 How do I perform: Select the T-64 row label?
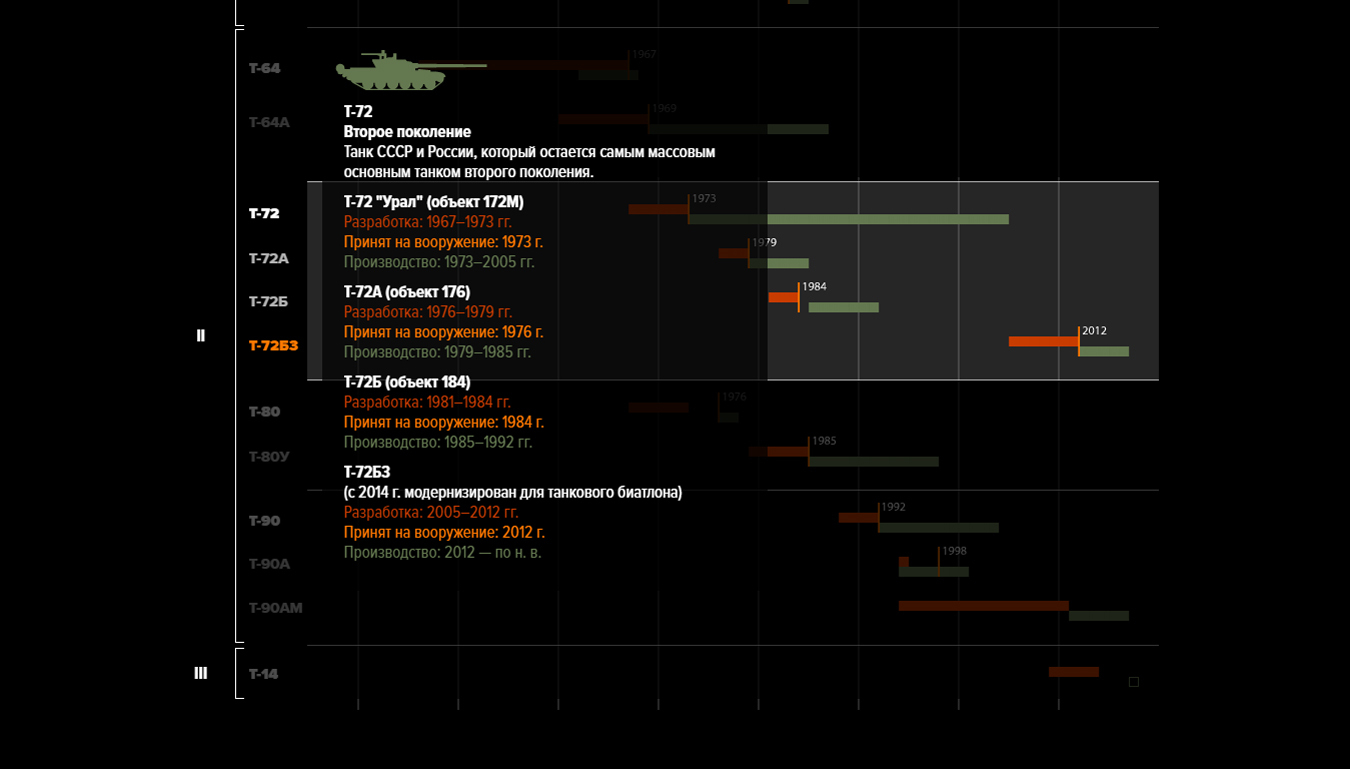pyautogui.click(x=265, y=68)
